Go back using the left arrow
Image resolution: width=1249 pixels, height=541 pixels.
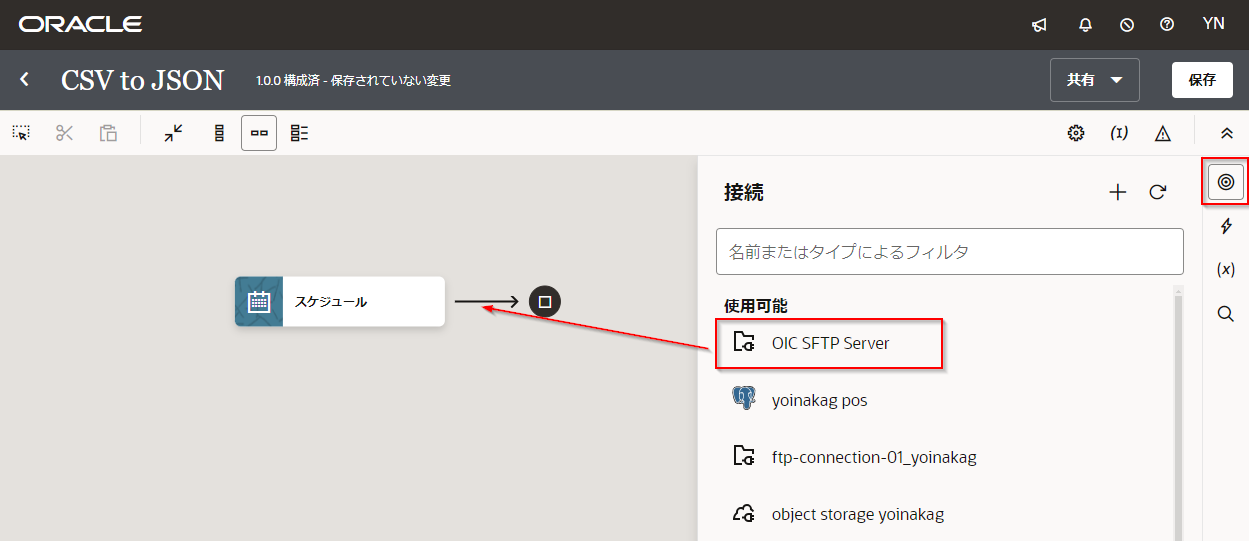[x=25, y=80]
